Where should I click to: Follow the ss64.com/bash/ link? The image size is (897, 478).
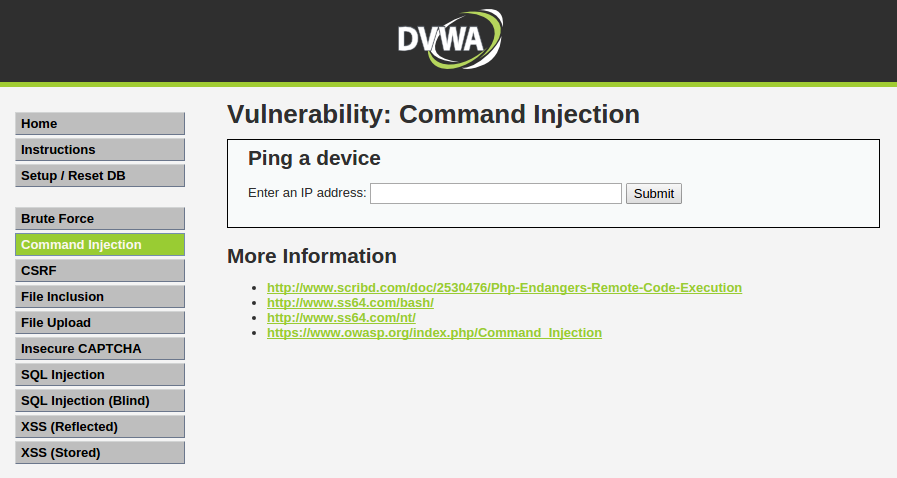coord(350,302)
